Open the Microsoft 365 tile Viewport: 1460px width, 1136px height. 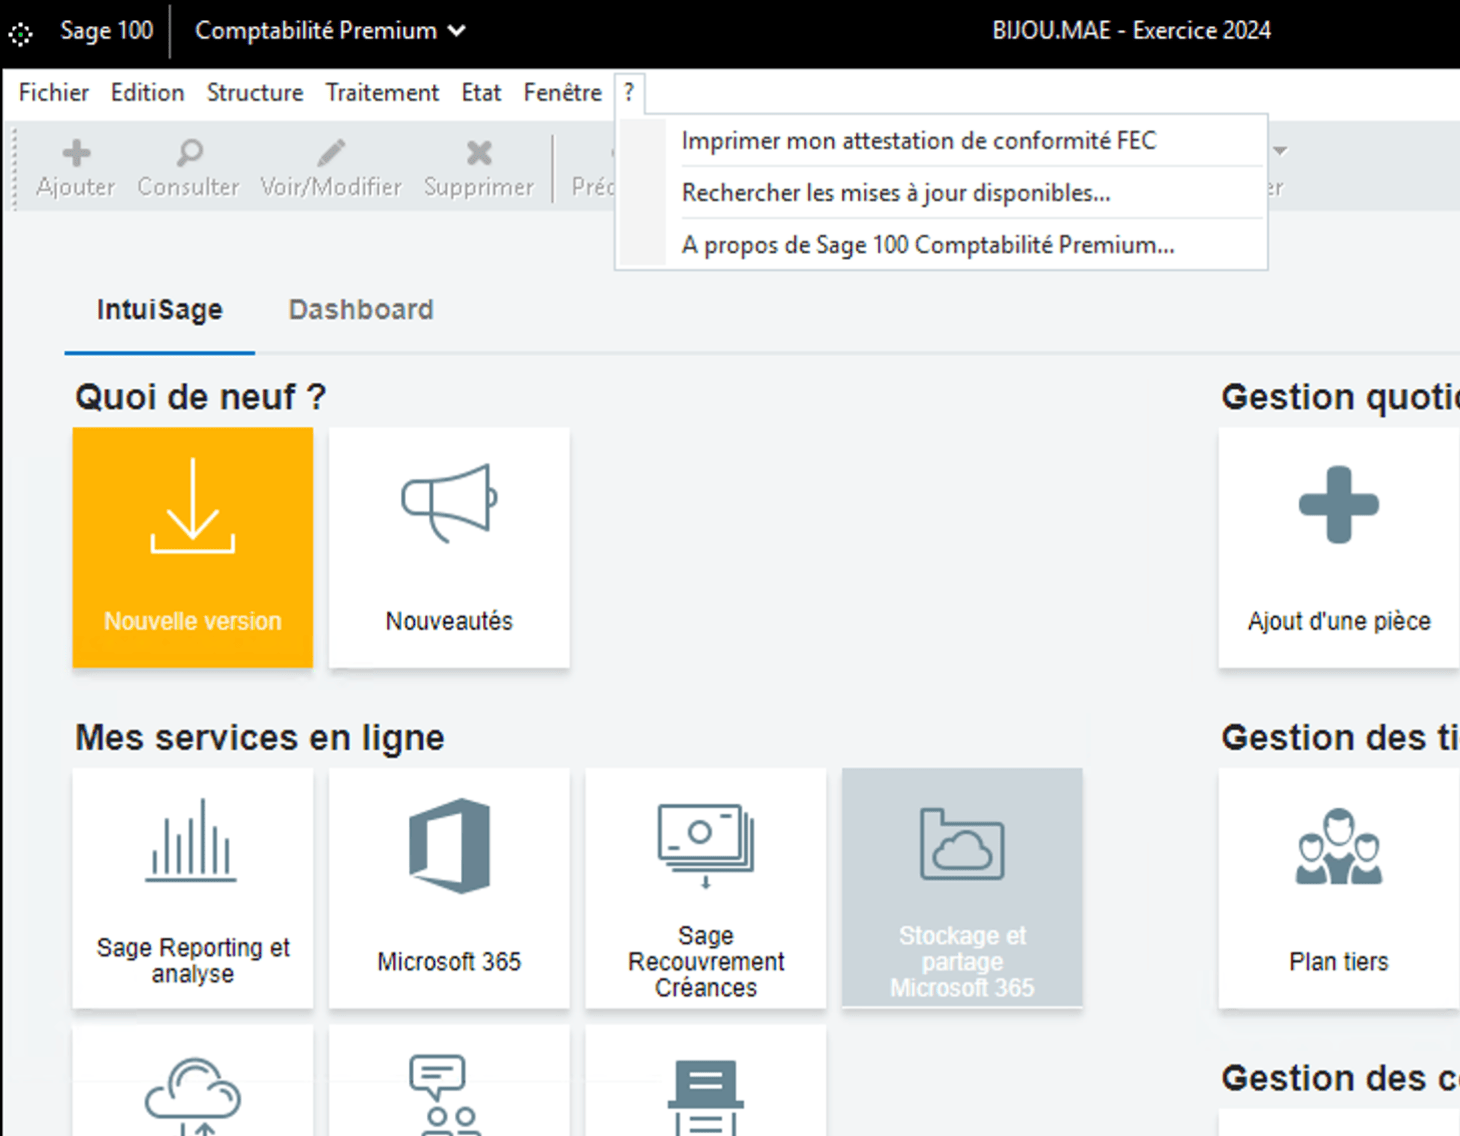point(449,888)
